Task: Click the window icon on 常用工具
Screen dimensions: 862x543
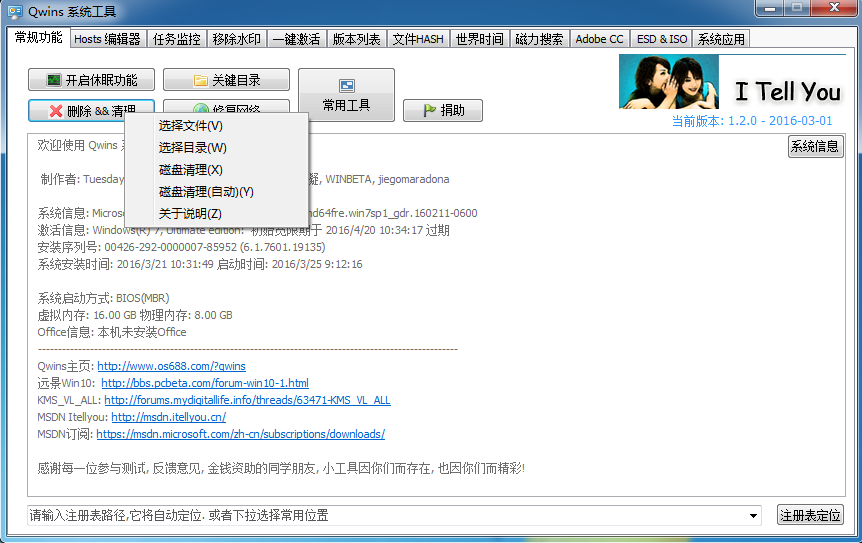Action: click(x=347, y=85)
